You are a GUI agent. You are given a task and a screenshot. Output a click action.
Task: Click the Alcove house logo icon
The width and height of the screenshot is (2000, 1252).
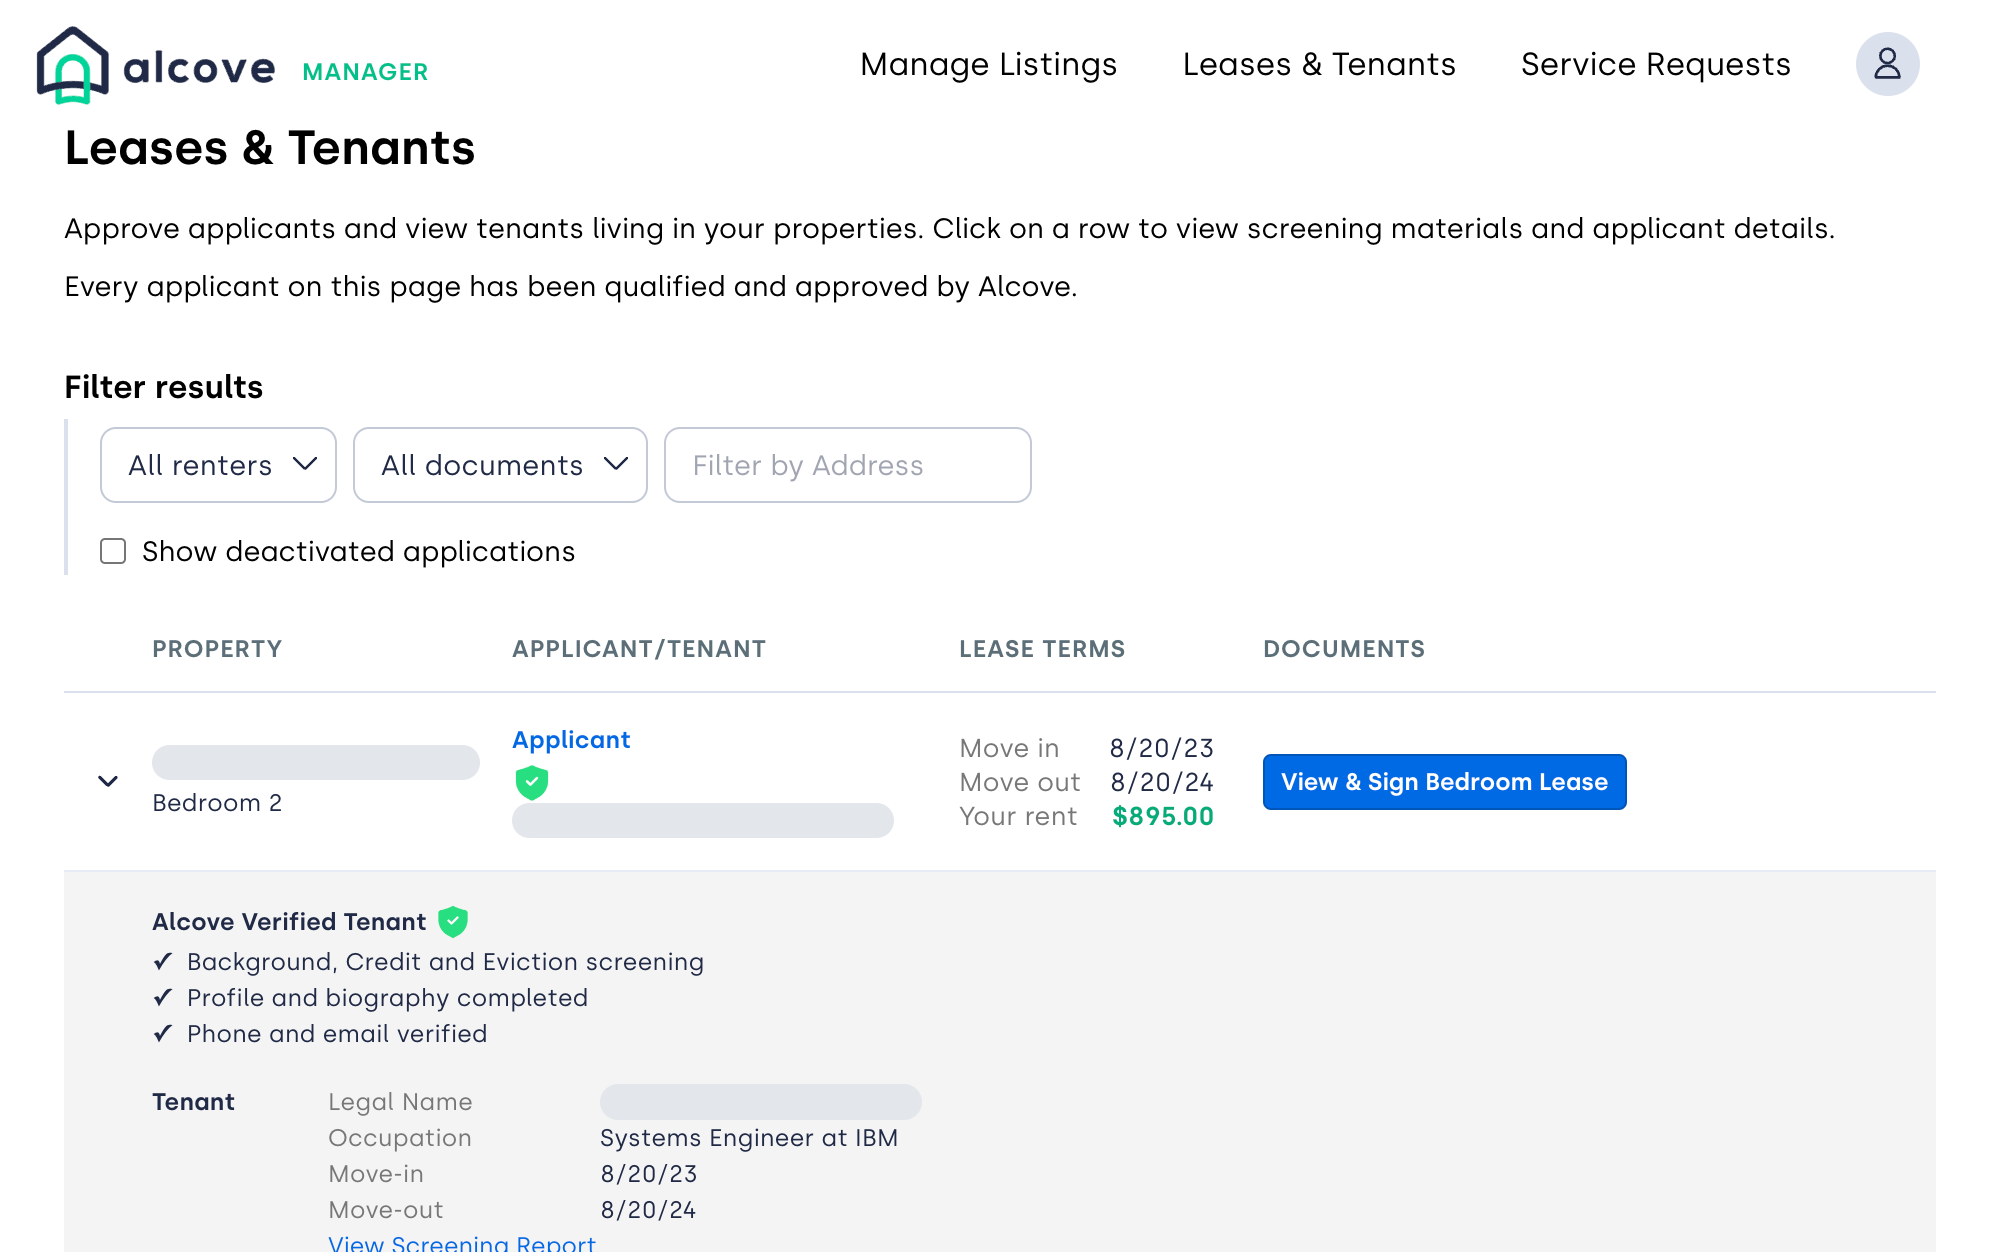pos(72,66)
